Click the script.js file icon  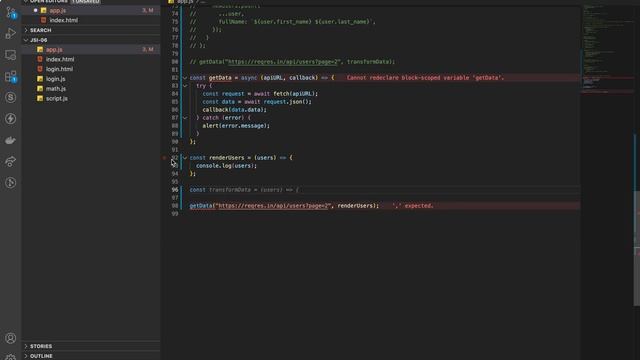tap(40, 98)
